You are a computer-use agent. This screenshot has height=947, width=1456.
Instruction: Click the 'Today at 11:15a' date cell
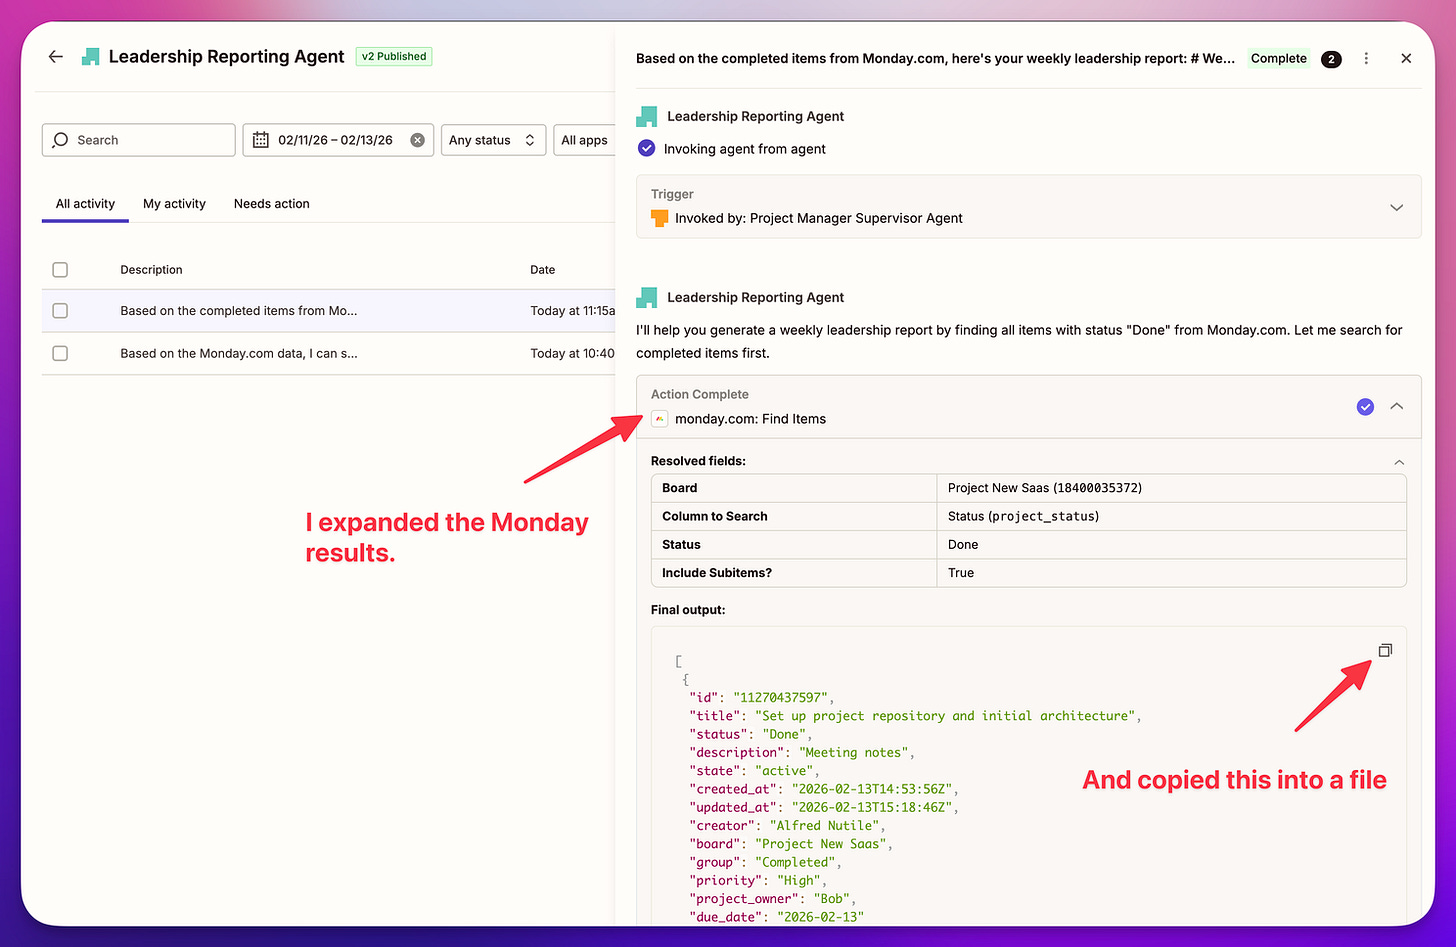pyautogui.click(x=572, y=311)
